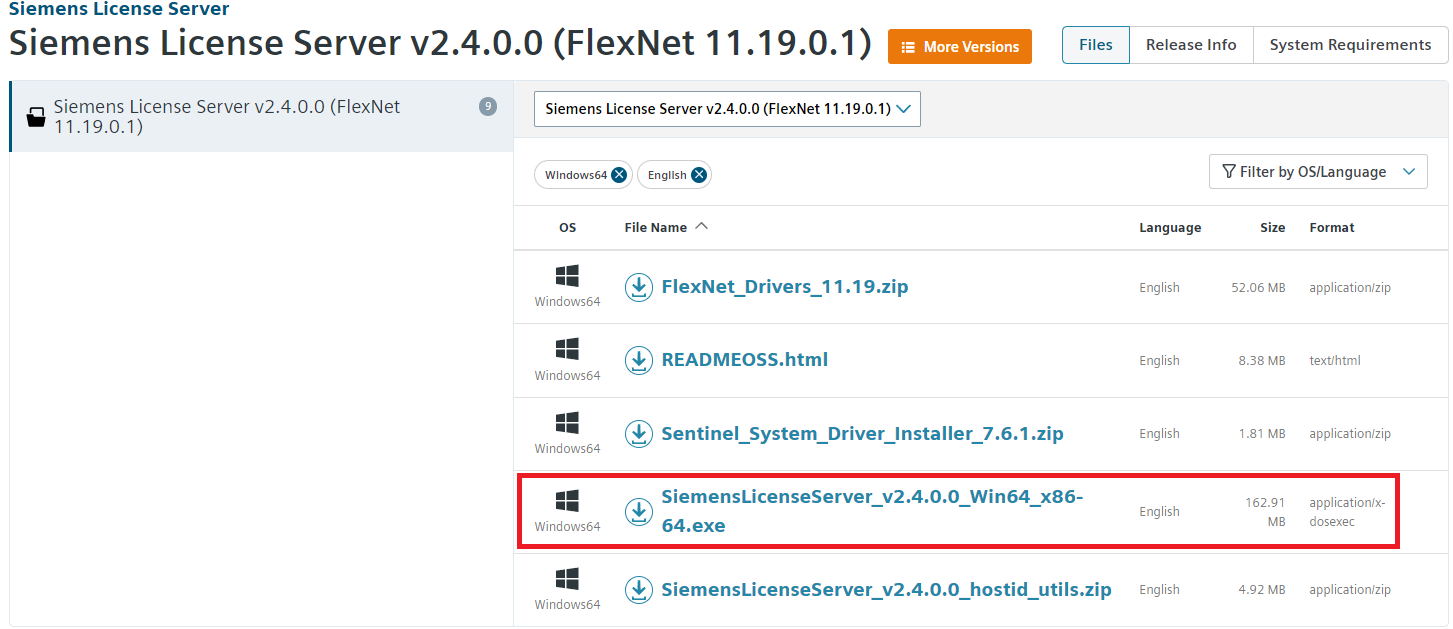Open the System Requirements tab
Viewport: 1453px width, 629px height.
click(x=1349, y=45)
